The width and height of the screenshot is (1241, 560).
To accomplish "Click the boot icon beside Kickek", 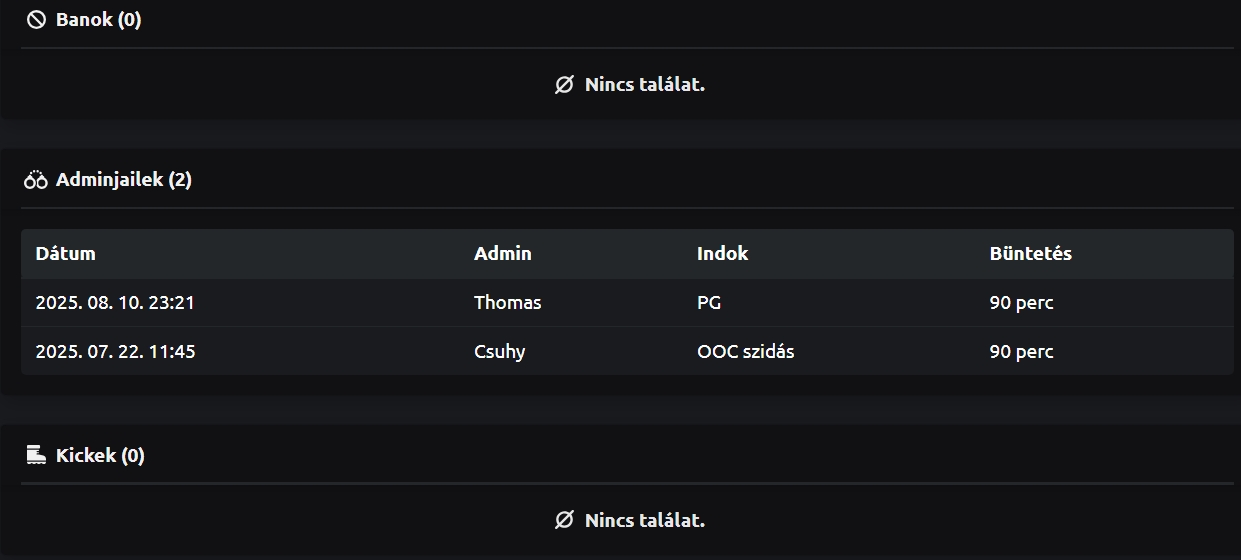I will click(x=36, y=455).
